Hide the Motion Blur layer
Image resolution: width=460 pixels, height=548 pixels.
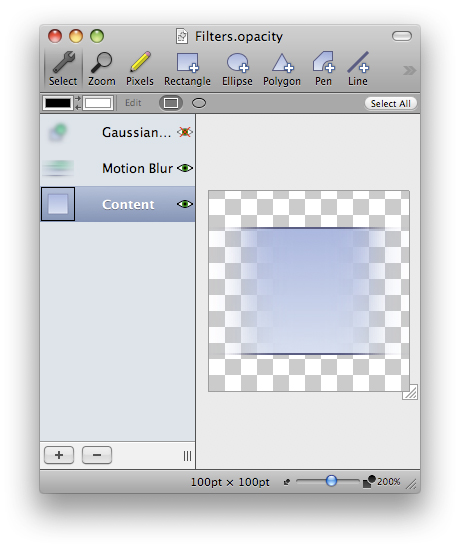(x=185, y=168)
